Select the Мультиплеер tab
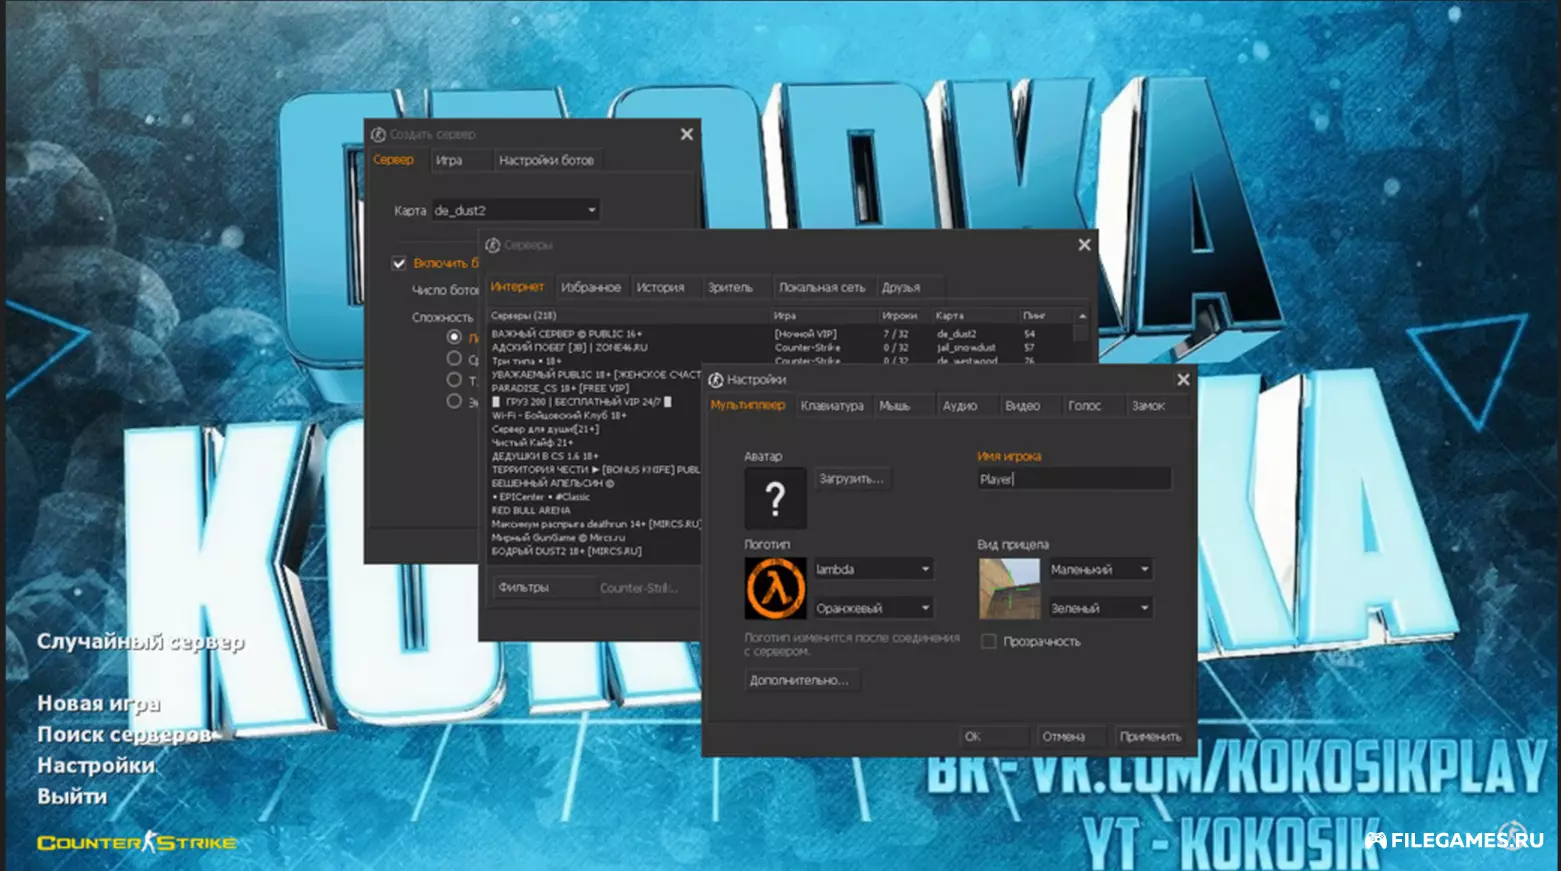The height and width of the screenshot is (871, 1561). tap(748, 405)
